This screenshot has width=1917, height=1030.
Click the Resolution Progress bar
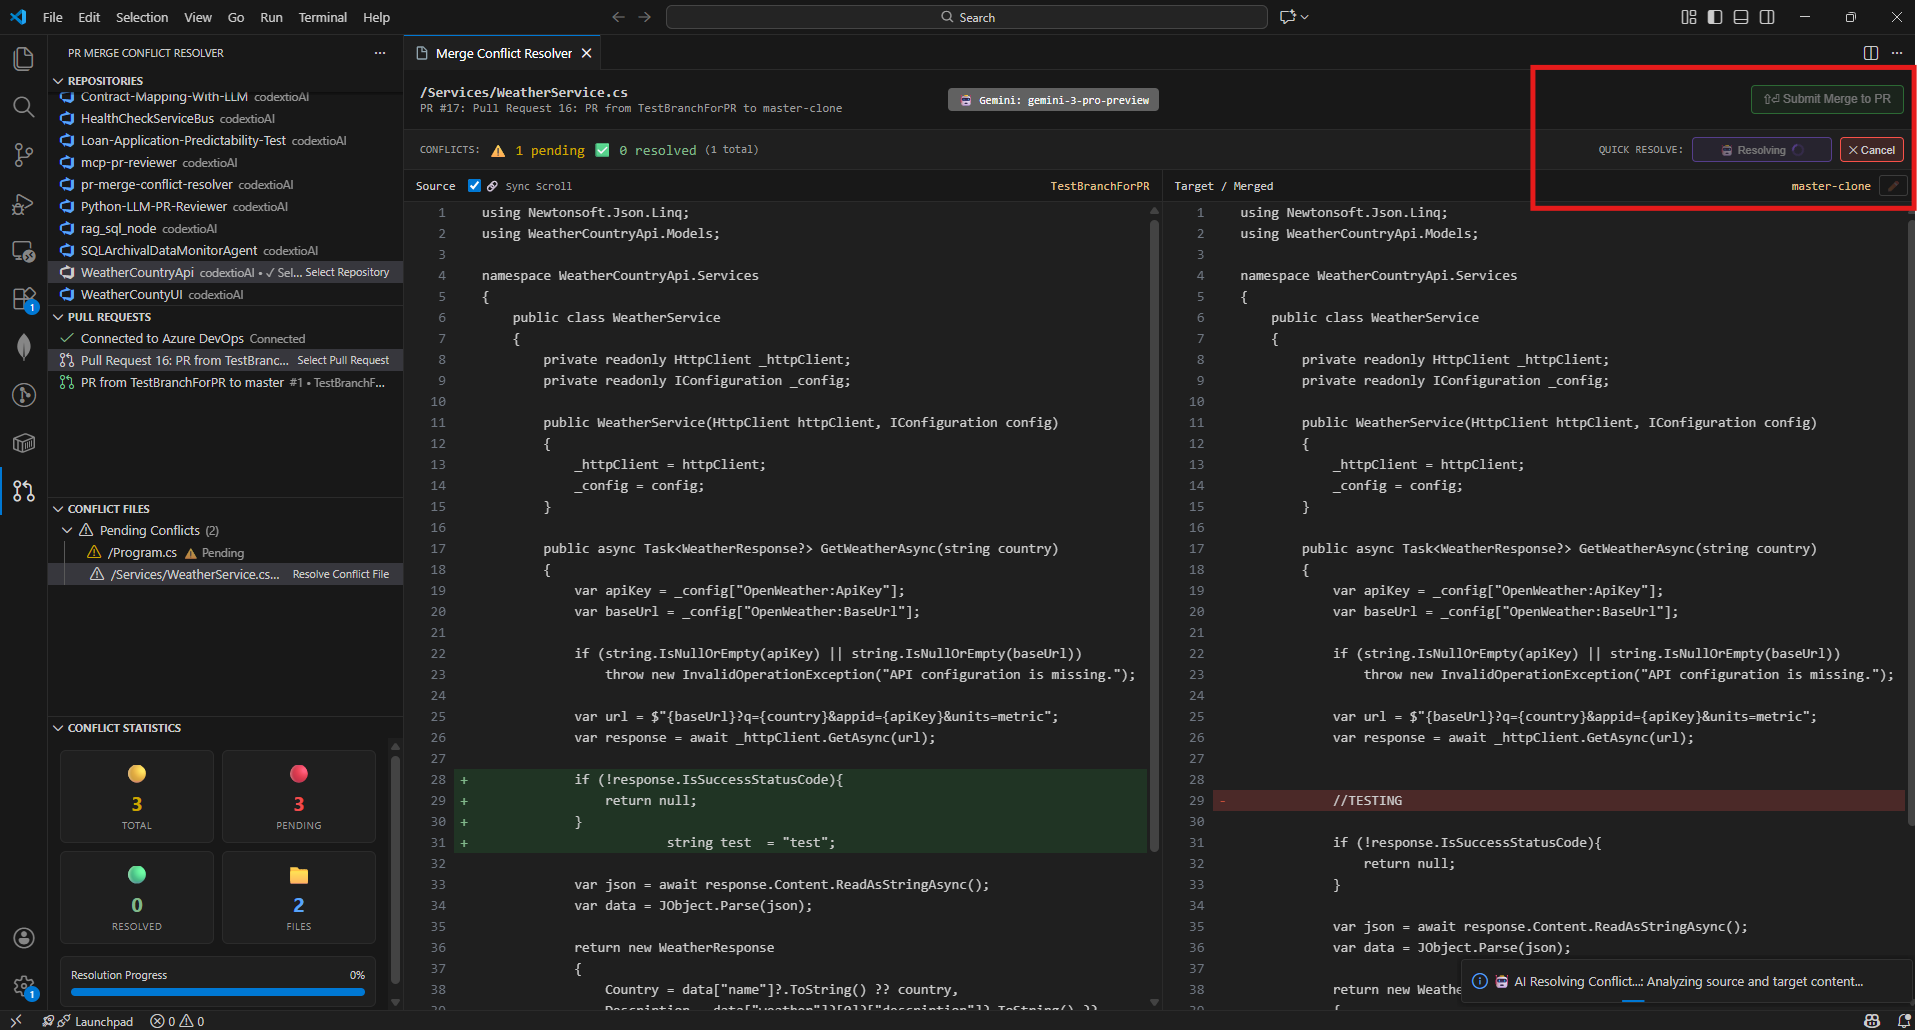(217, 993)
